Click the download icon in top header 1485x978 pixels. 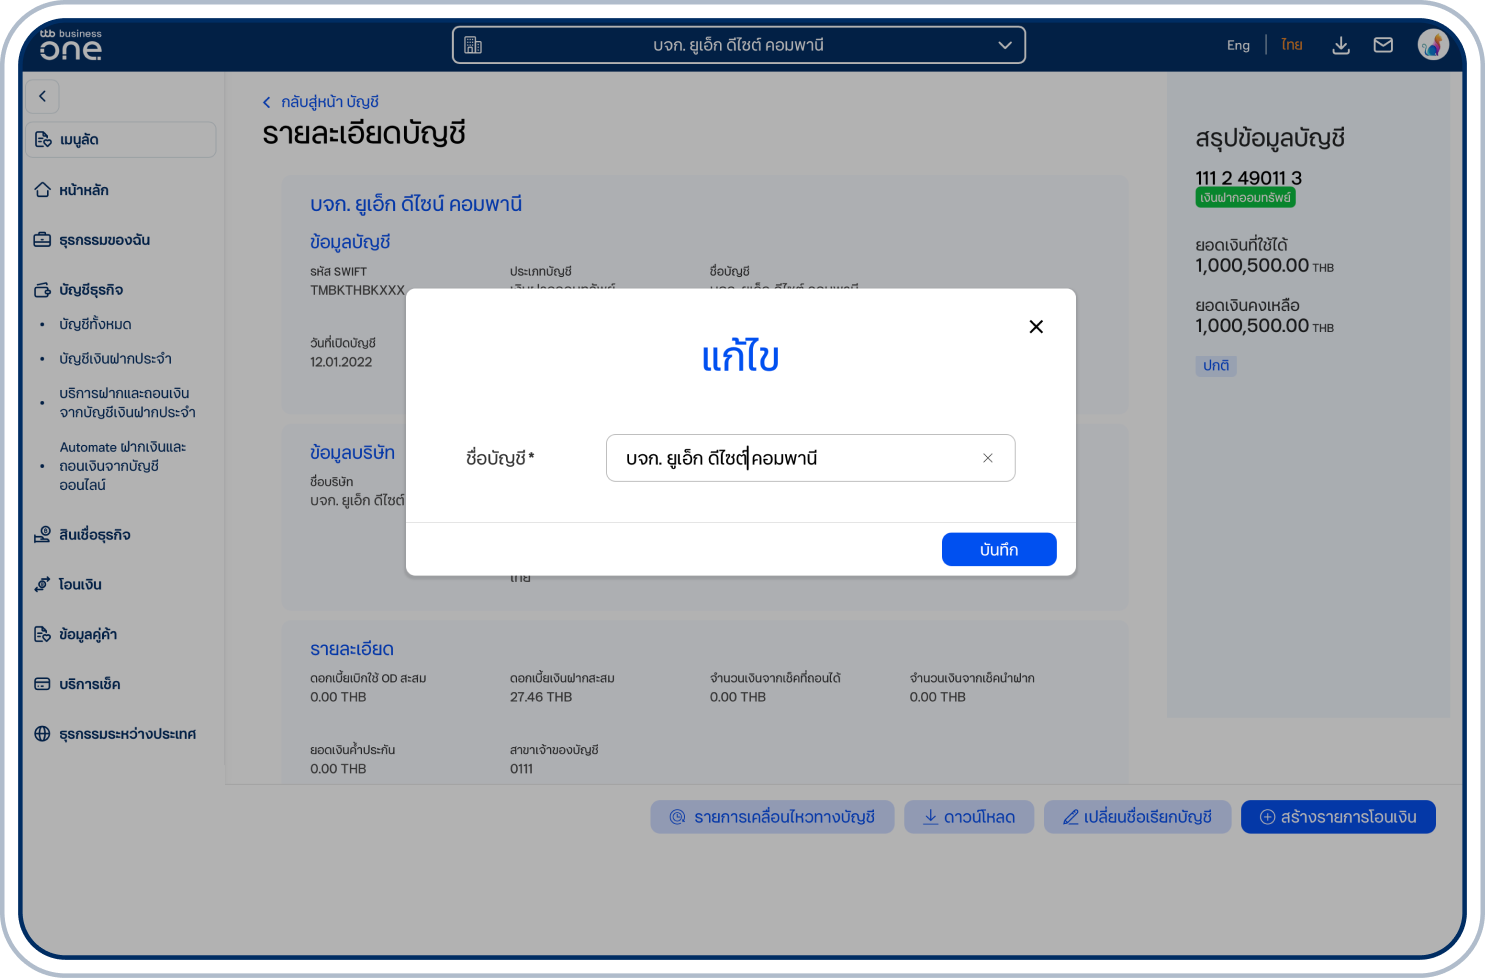(x=1341, y=46)
